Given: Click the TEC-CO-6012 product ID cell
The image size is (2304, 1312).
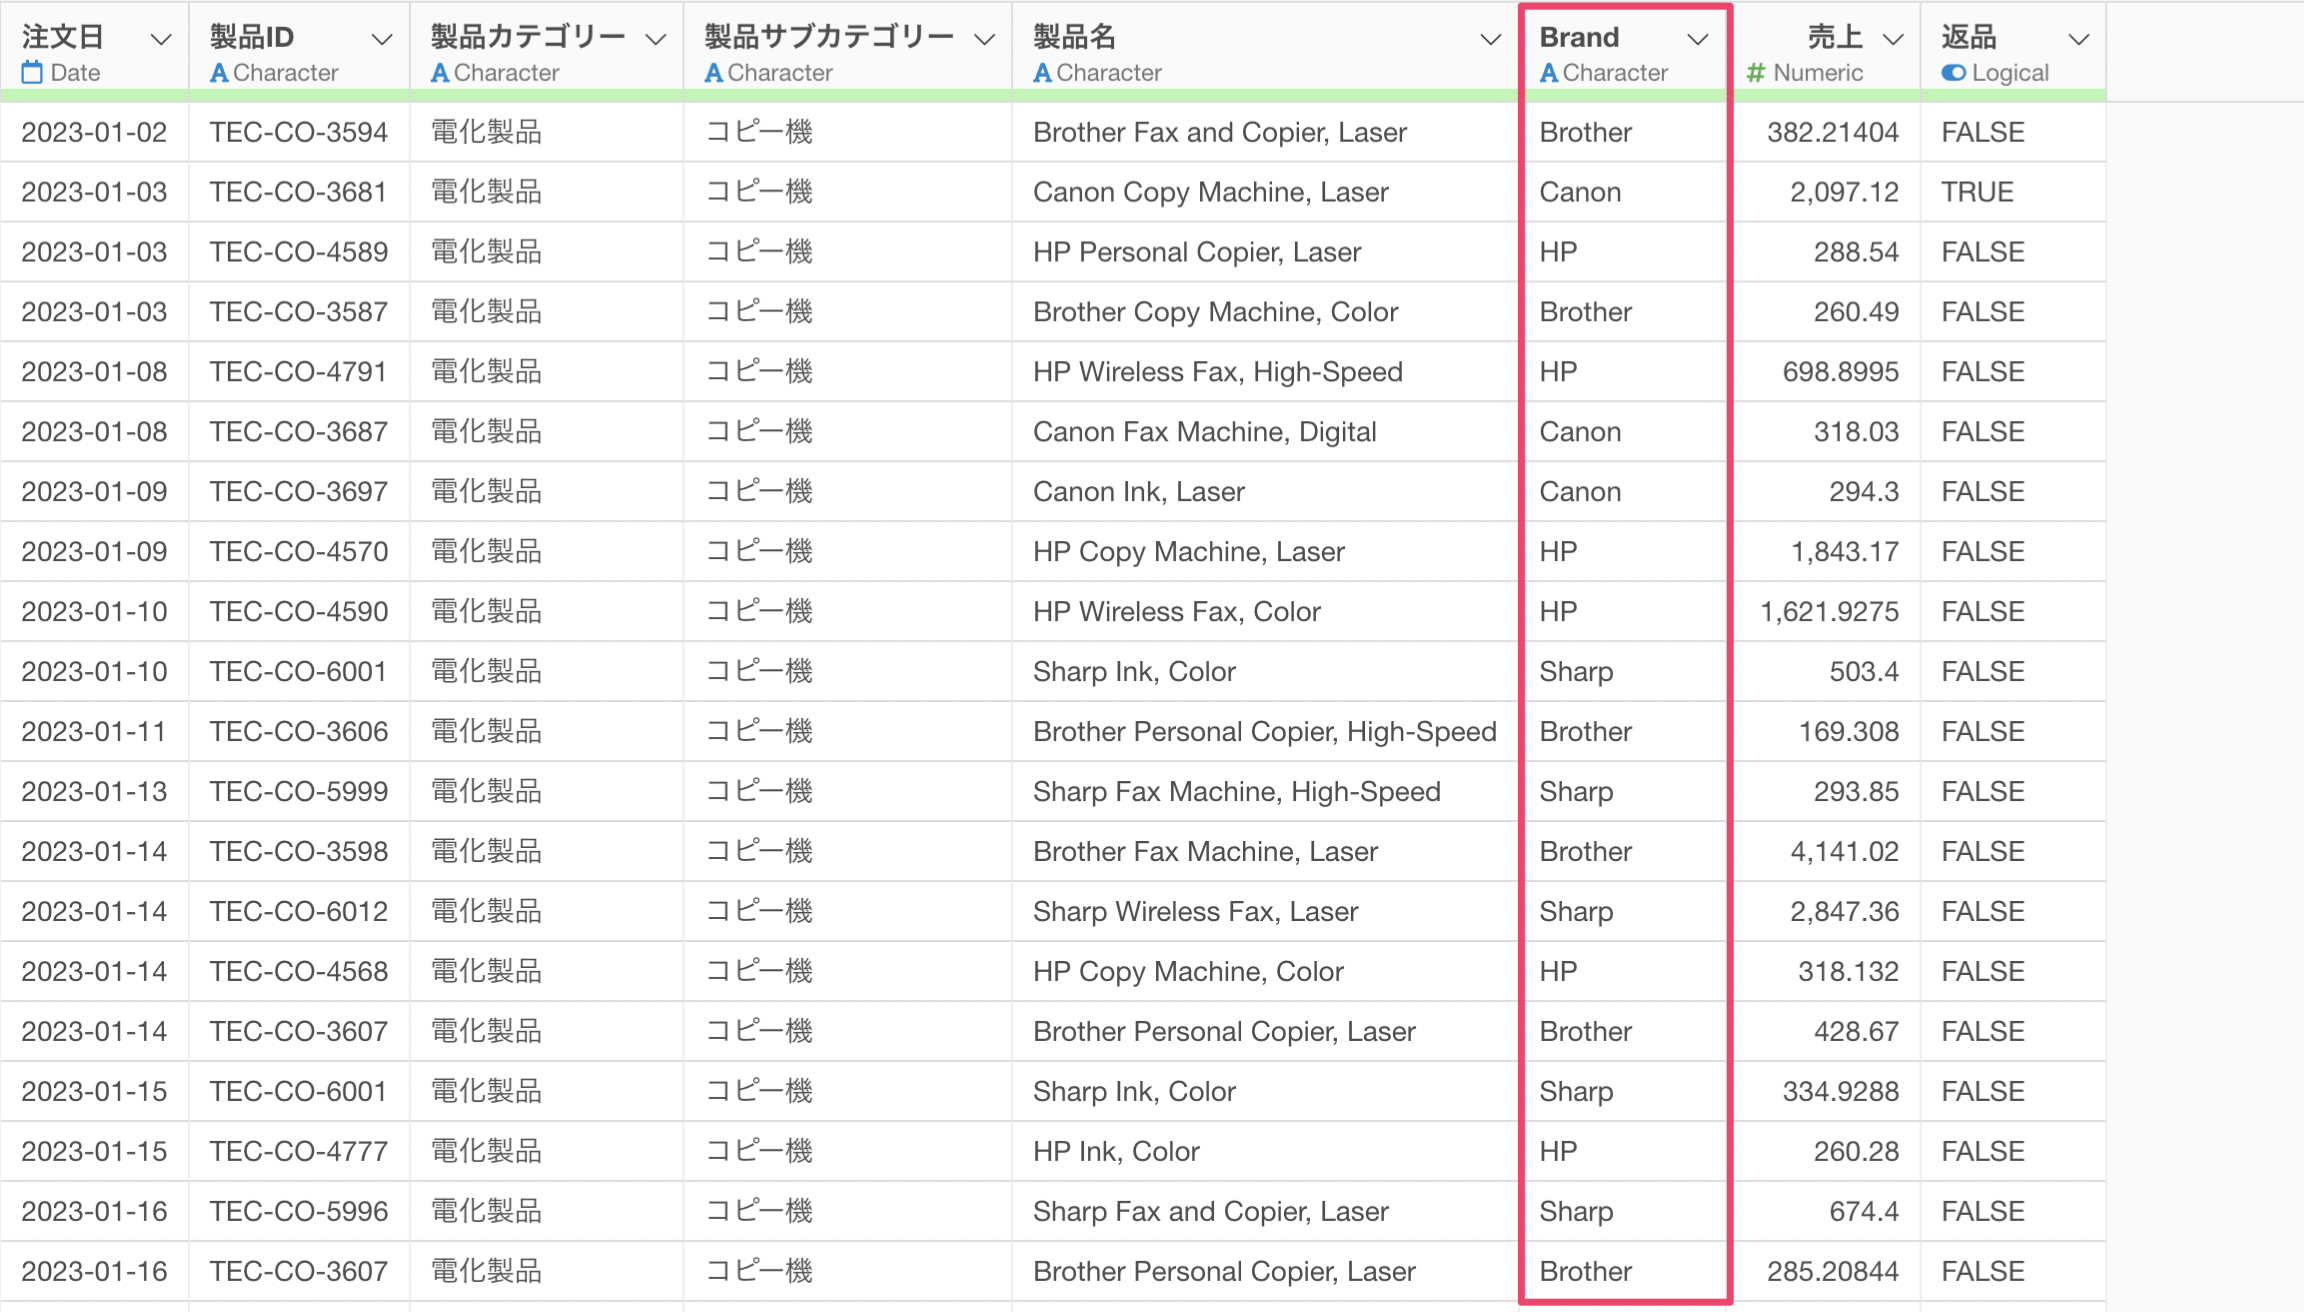Looking at the screenshot, I should click(299, 912).
